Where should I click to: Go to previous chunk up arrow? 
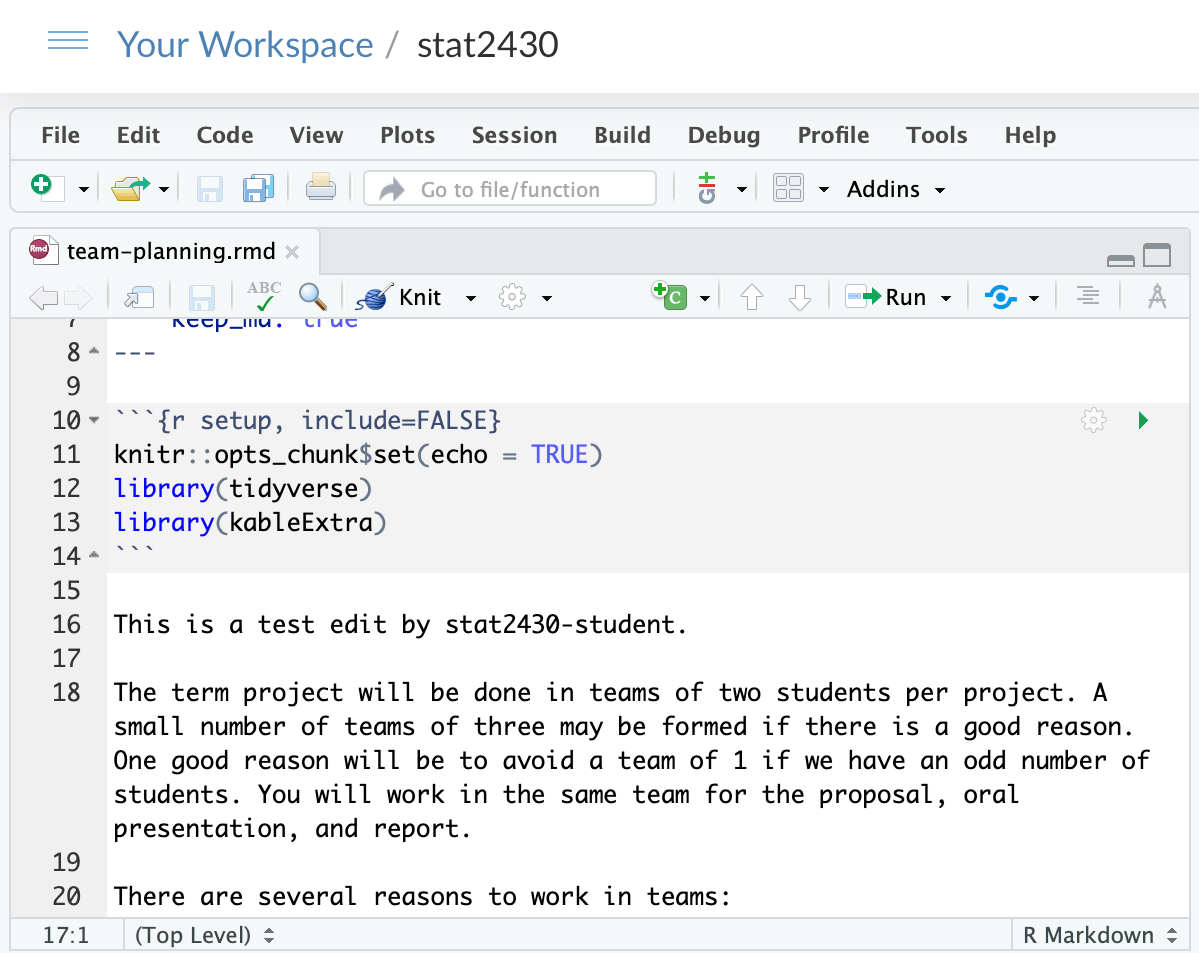(x=752, y=297)
